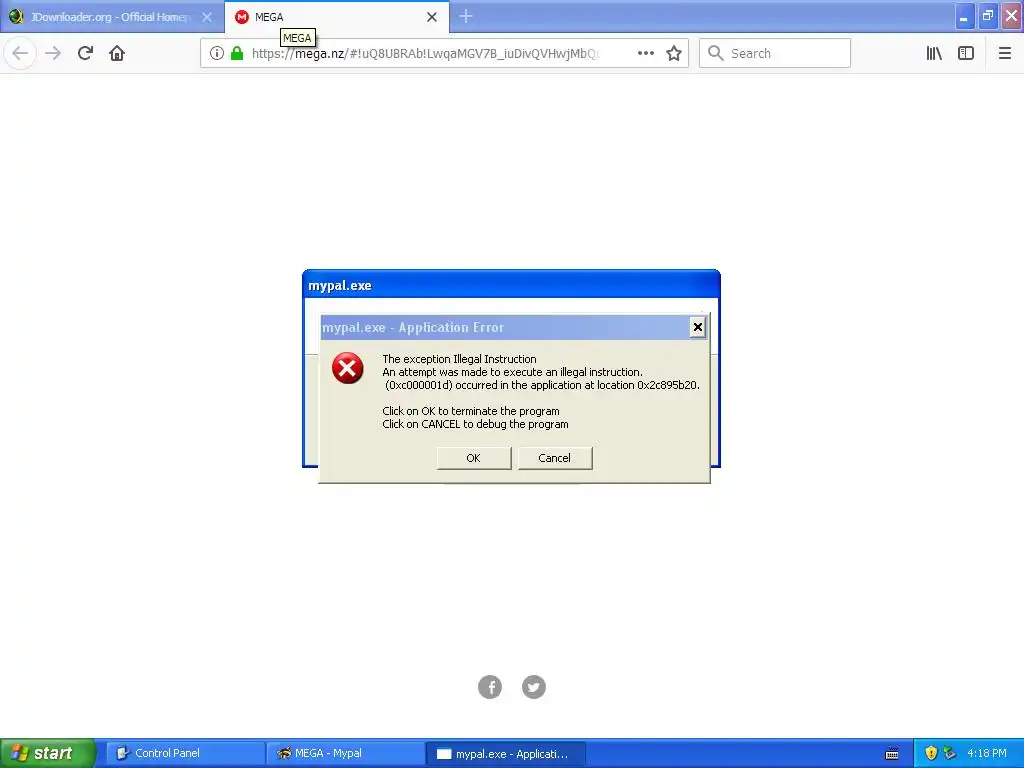Open the browser home page
This screenshot has width=1024, height=768.
click(117, 54)
